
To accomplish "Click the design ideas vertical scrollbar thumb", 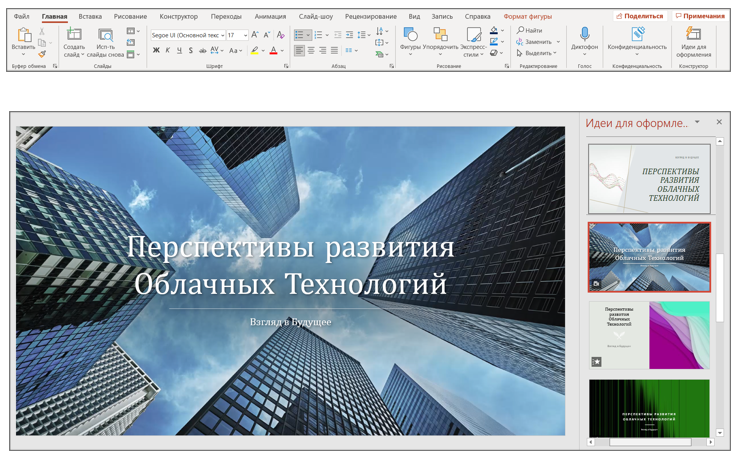I will point(720,288).
